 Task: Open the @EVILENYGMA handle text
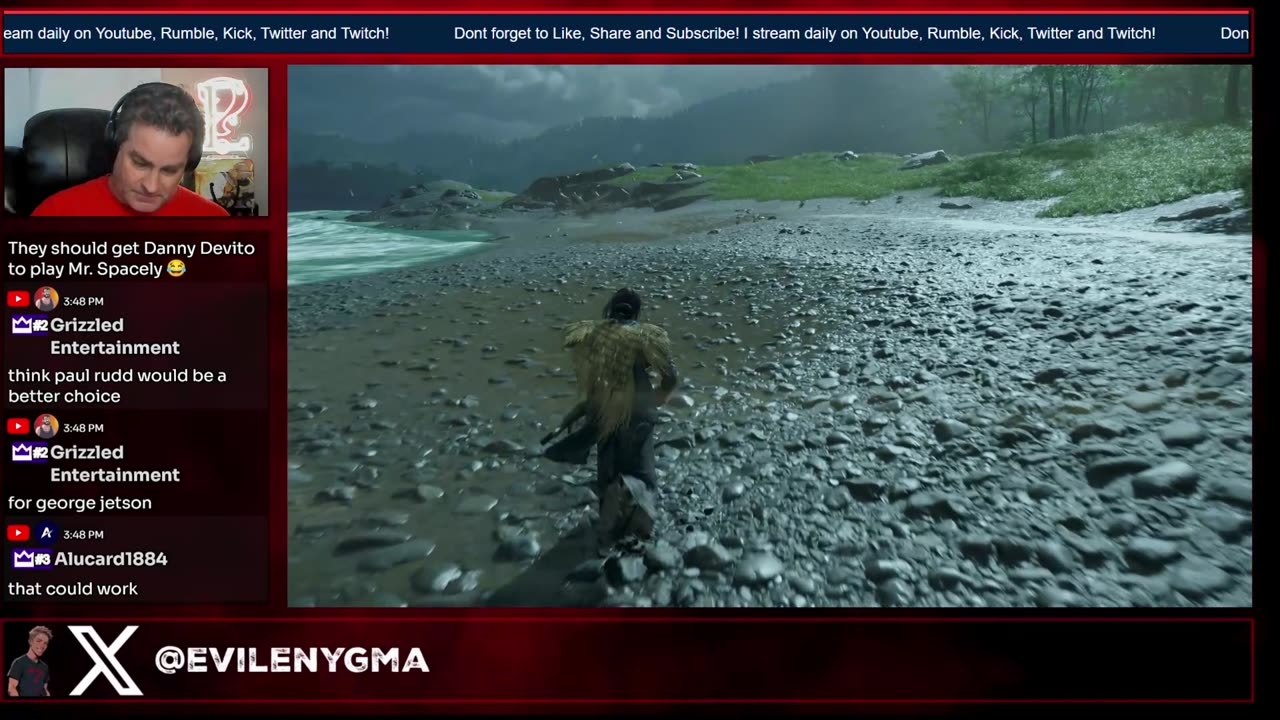(292, 660)
